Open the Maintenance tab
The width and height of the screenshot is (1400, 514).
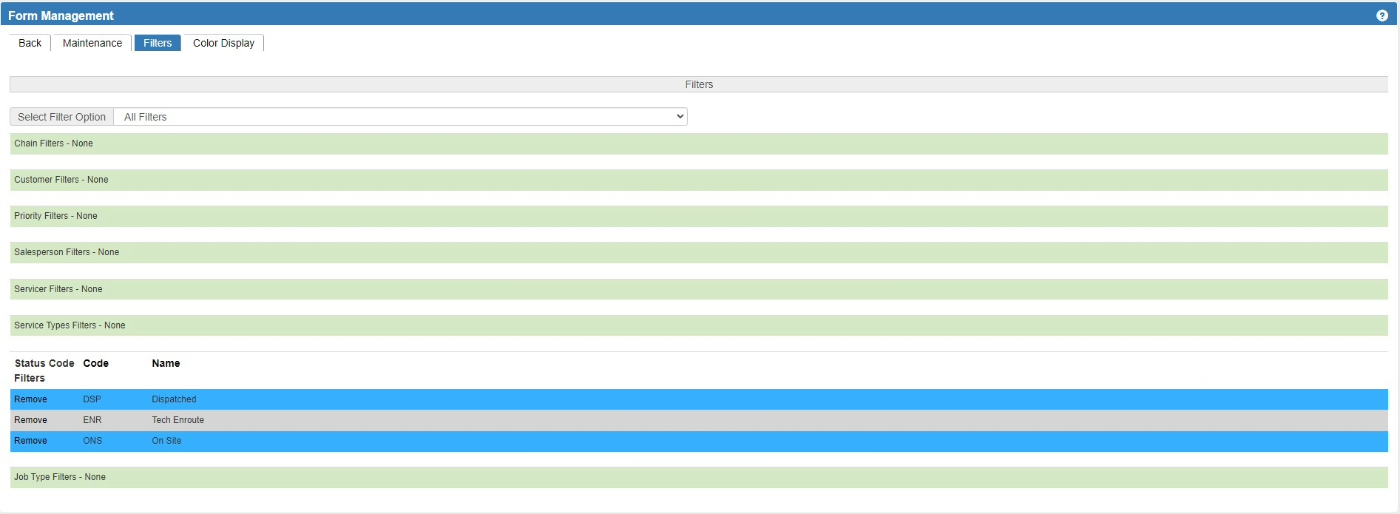coord(92,43)
